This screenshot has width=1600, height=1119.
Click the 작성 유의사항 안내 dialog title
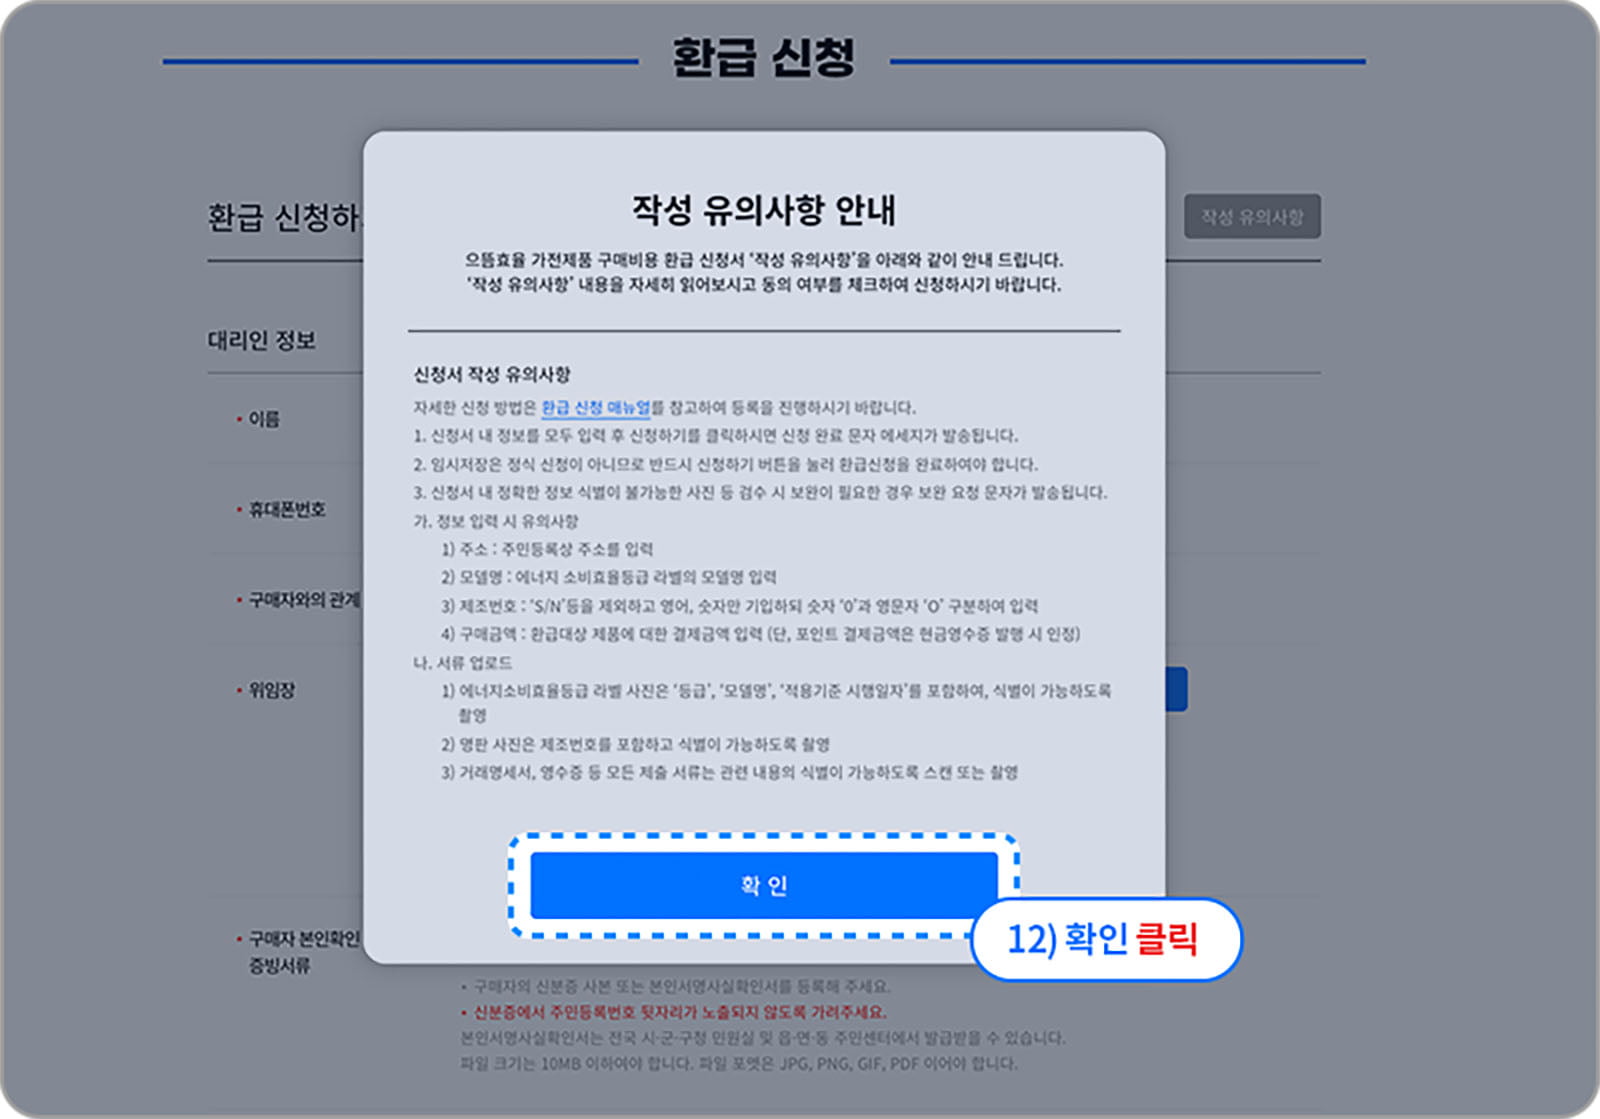(763, 210)
